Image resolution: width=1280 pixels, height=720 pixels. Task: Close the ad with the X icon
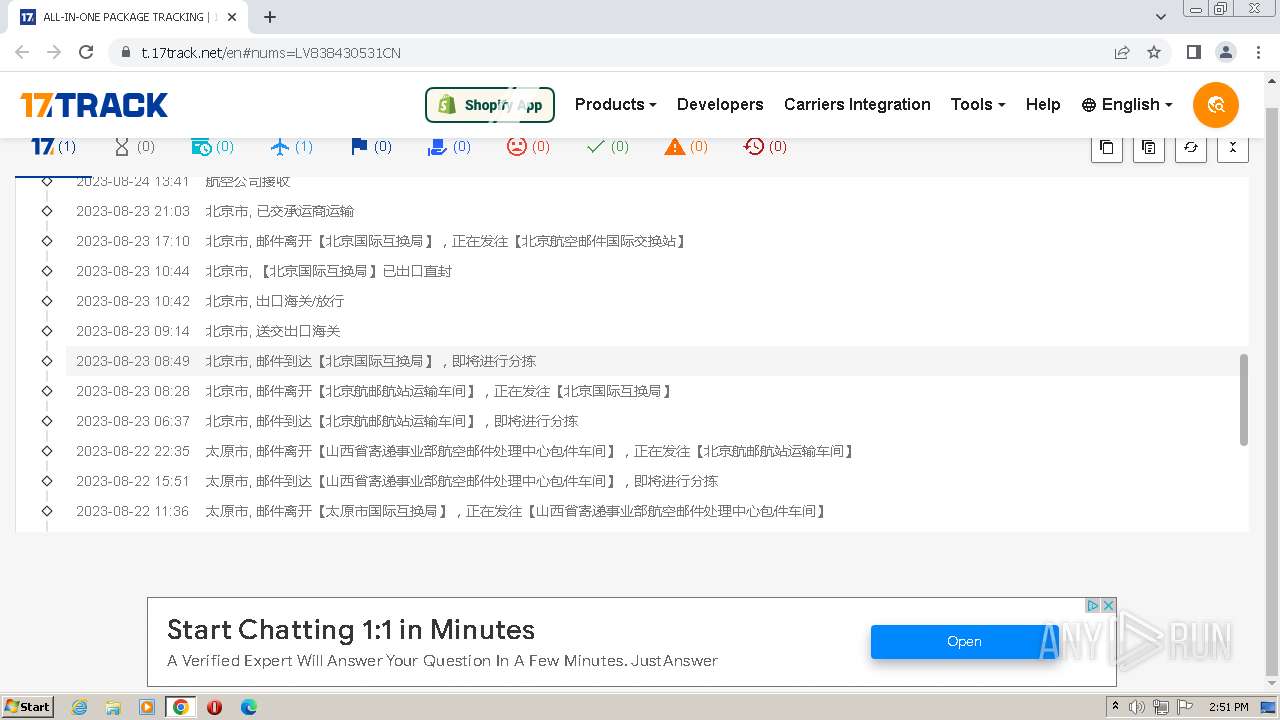pyautogui.click(x=1108, y=606)
